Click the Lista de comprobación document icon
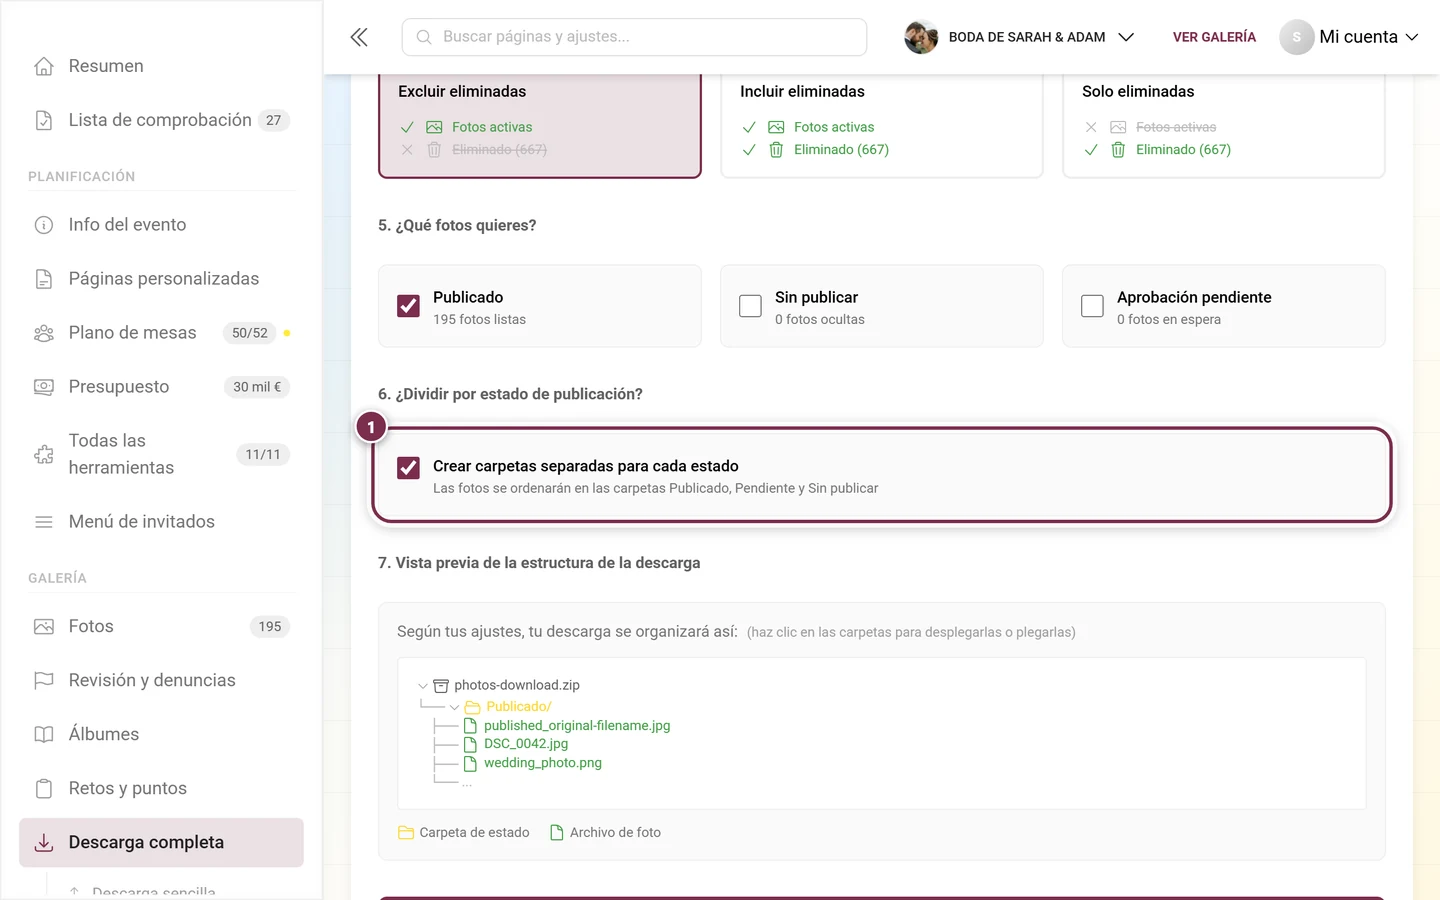Screen dimensions: 1440x900 coord(44,120)
